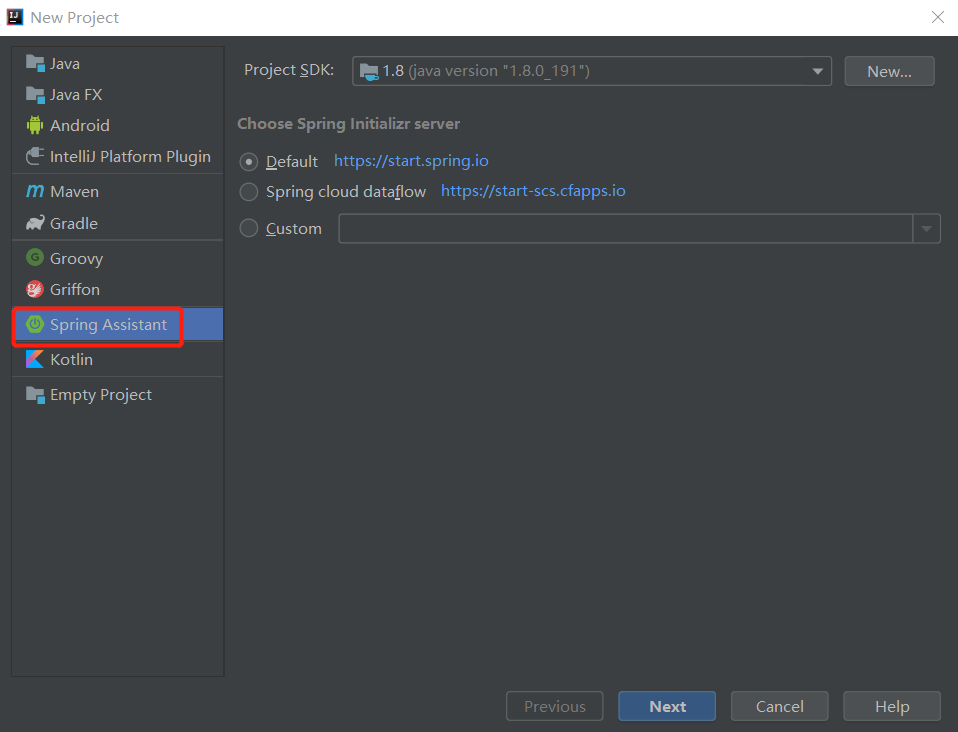958x732 pixels.
Task: Enable the Custom server radio button
Action: pos(249,228)
